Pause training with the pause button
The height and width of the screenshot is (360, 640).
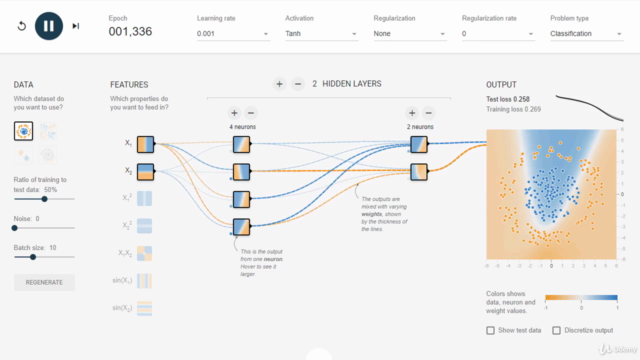coord(49,26)
